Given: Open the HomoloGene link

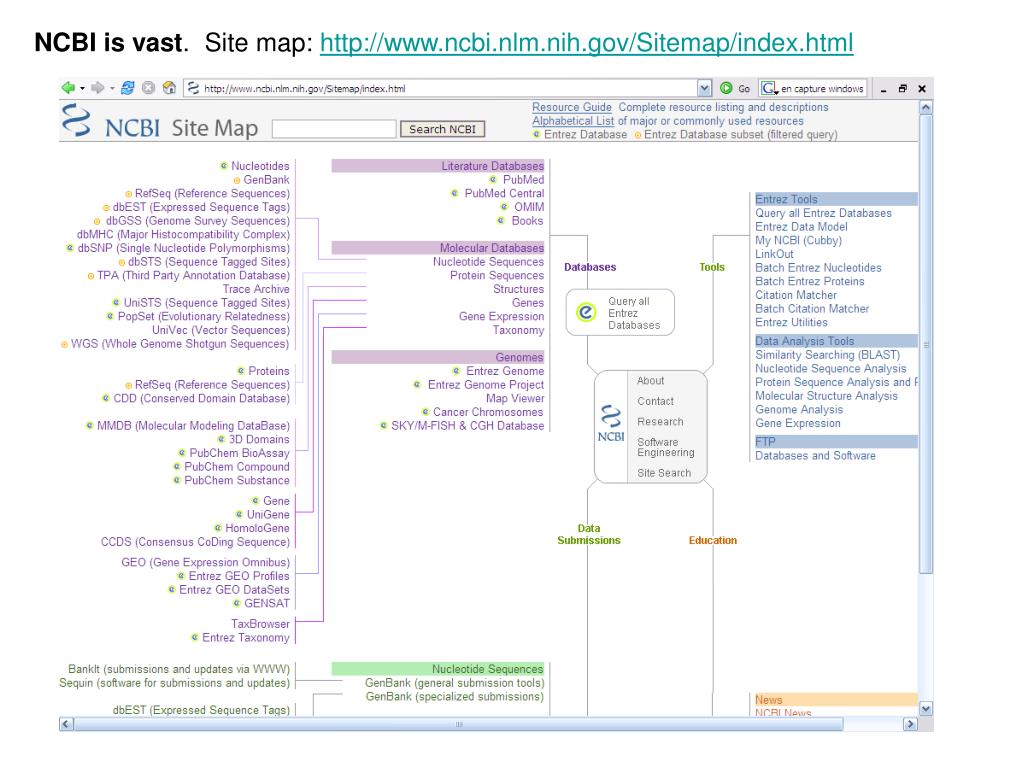Looking at the screenshot, I should click(257, 528).
